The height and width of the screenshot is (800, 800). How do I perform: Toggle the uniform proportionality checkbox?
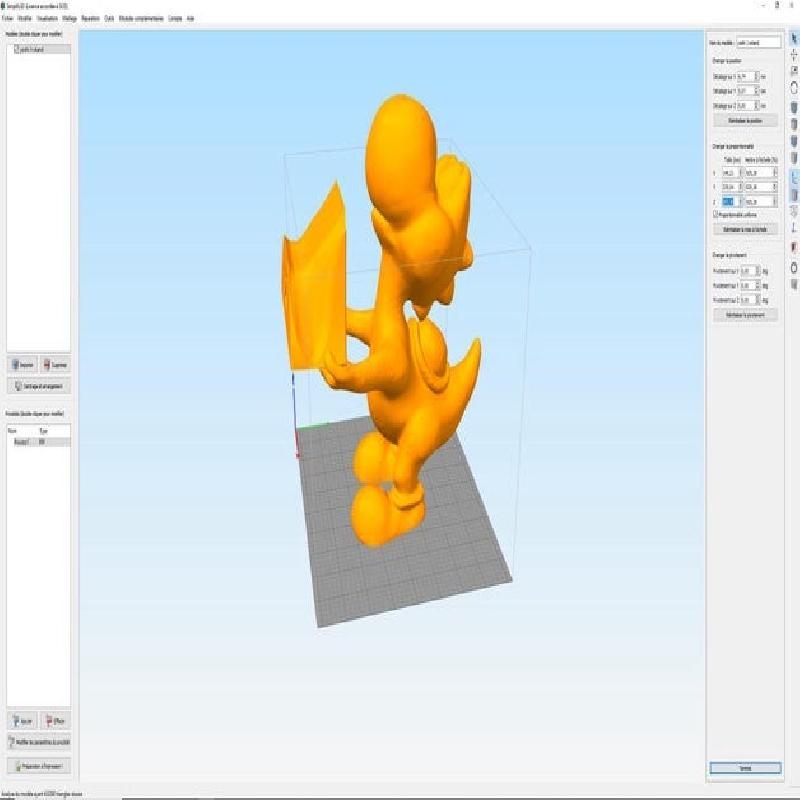pos(716,215)
